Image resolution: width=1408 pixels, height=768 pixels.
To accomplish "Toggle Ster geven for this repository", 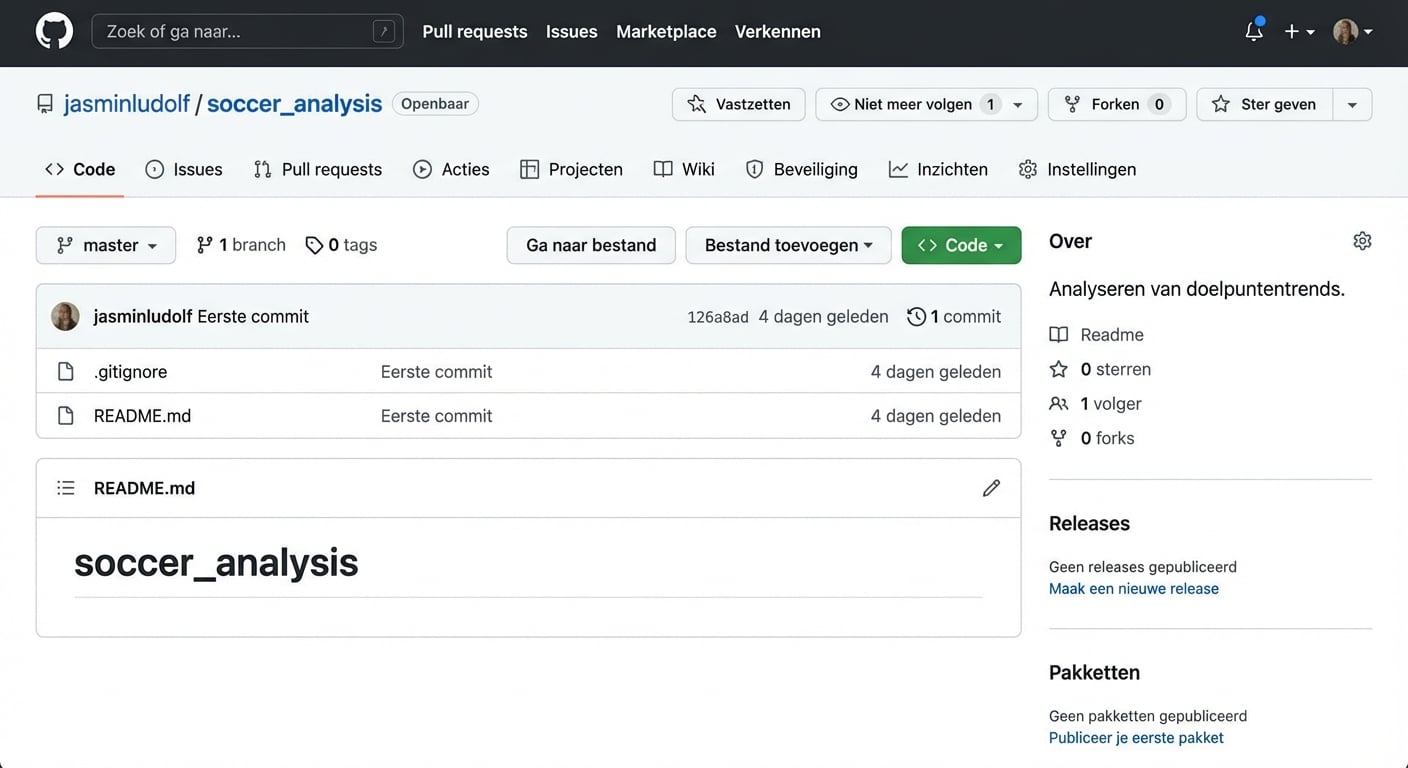I will point(1265,104).
